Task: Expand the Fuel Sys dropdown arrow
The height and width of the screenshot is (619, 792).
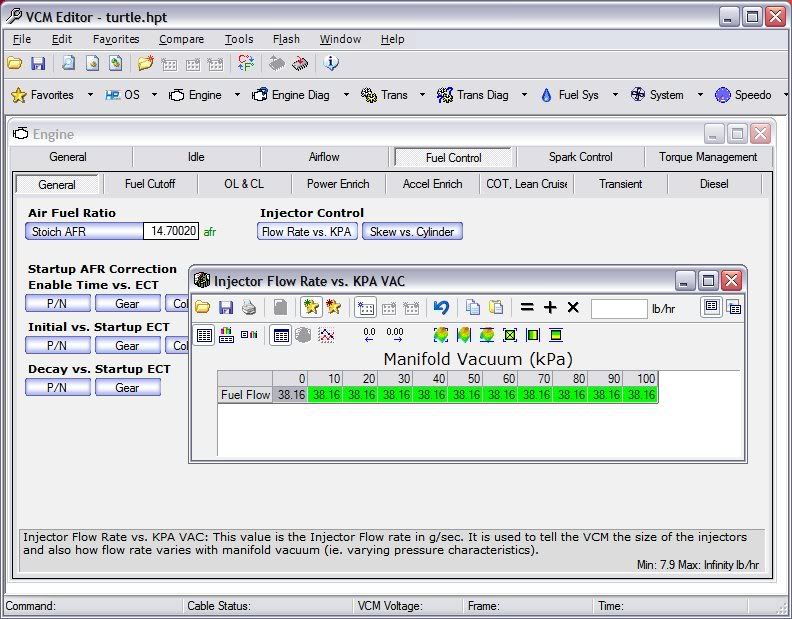Action: [x=615, y=94]
